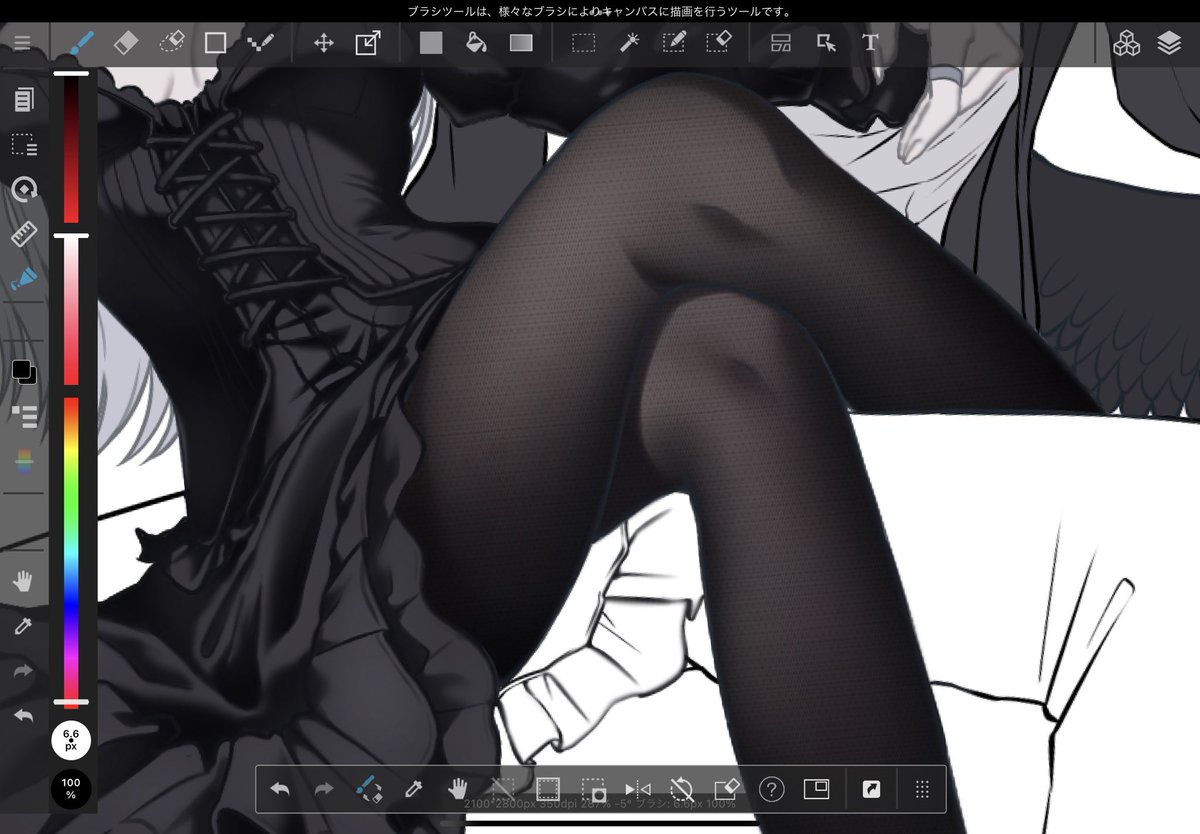Open the Transform tool
This screenshot has height=834, width=1200.
(x=368, y=43)
